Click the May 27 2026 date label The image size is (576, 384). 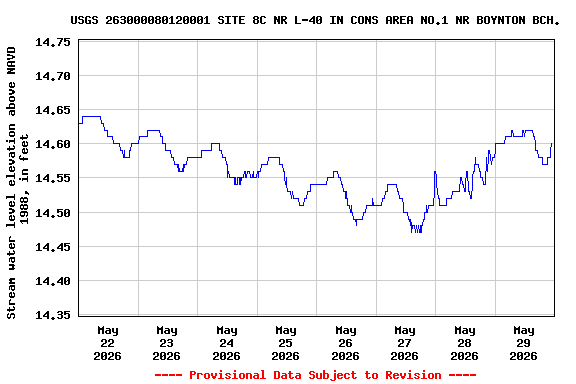(404, 343)
